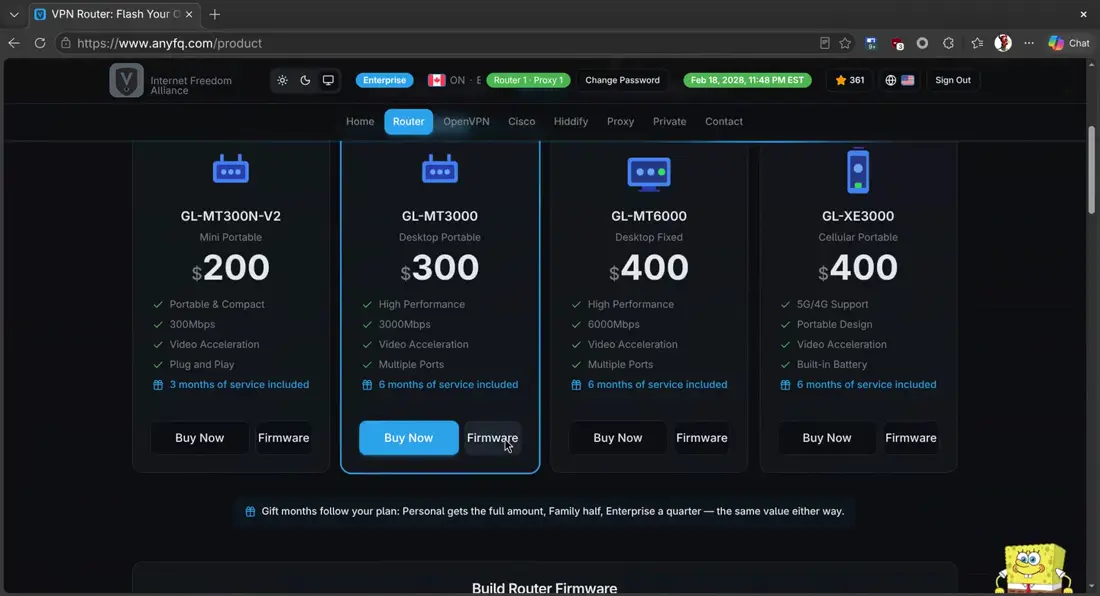
Task: Click the browser profile avatar
Action: coord(1003,43)
